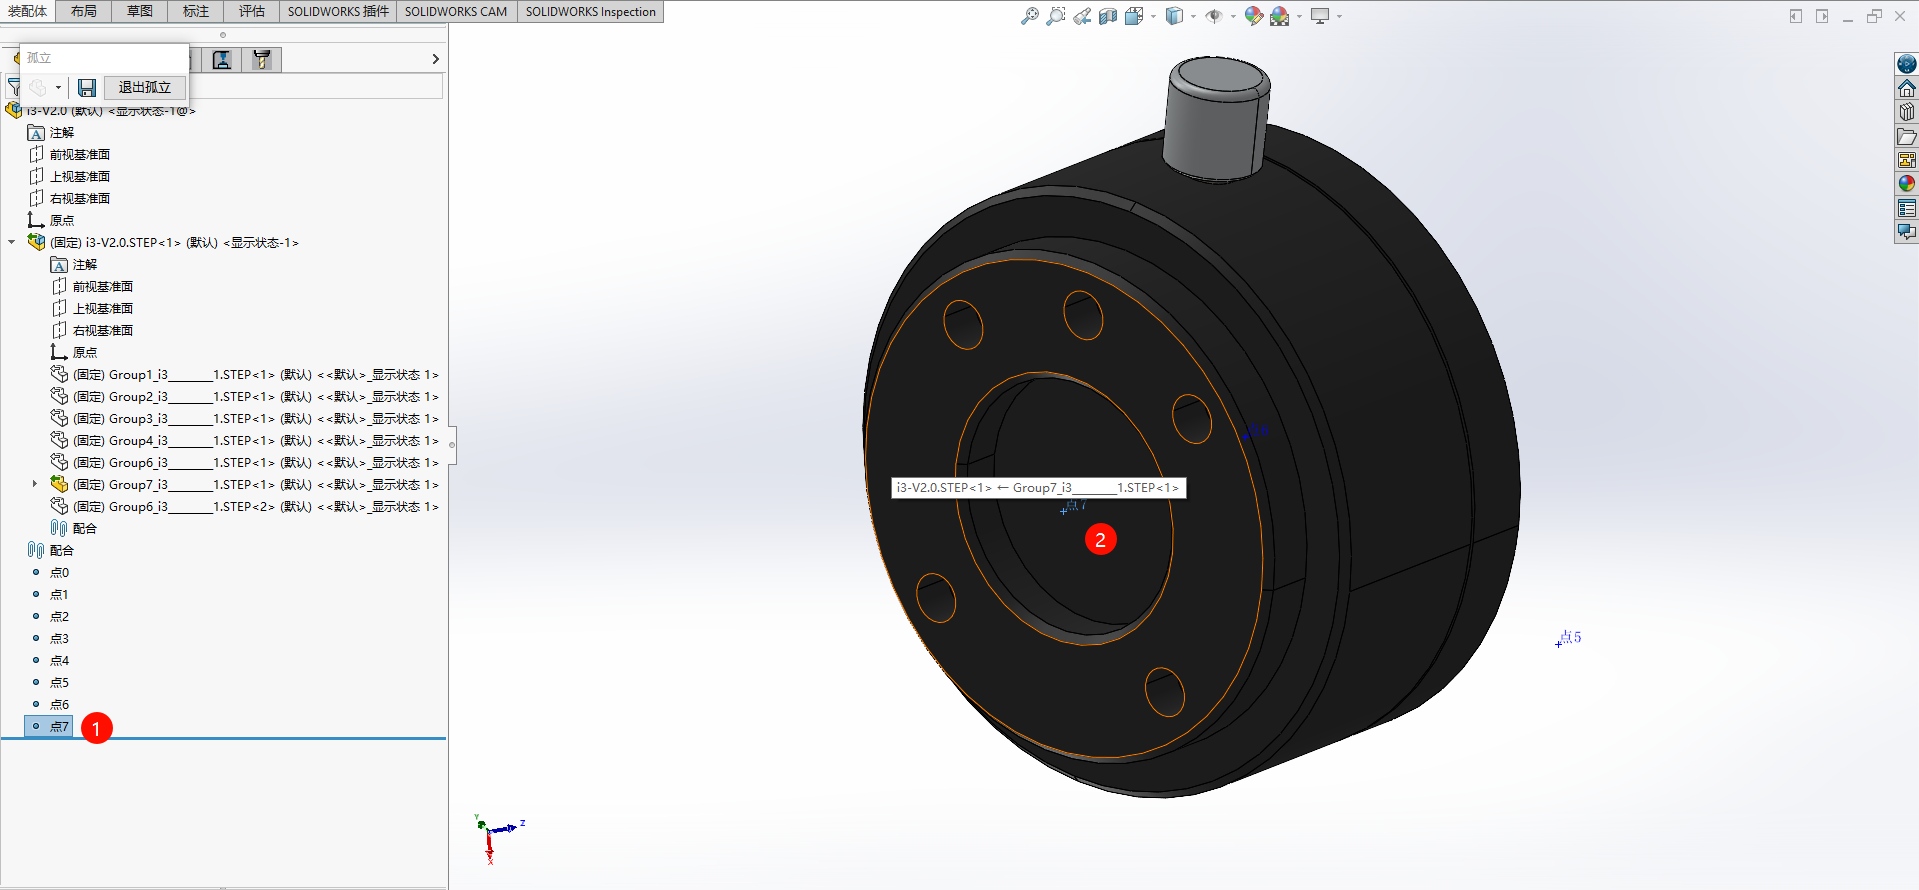Click the view triad axis indicator
The height and width of the screenshot is (890, 1919).
499,838
